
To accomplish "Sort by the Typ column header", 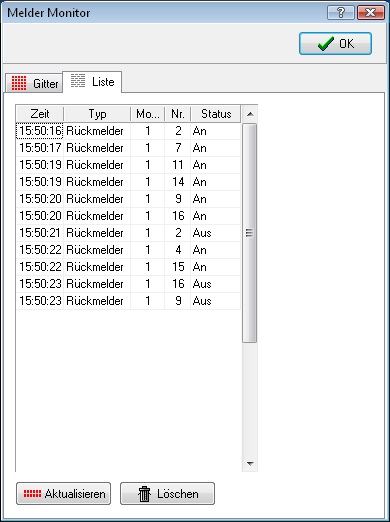I will click(97, 114).
